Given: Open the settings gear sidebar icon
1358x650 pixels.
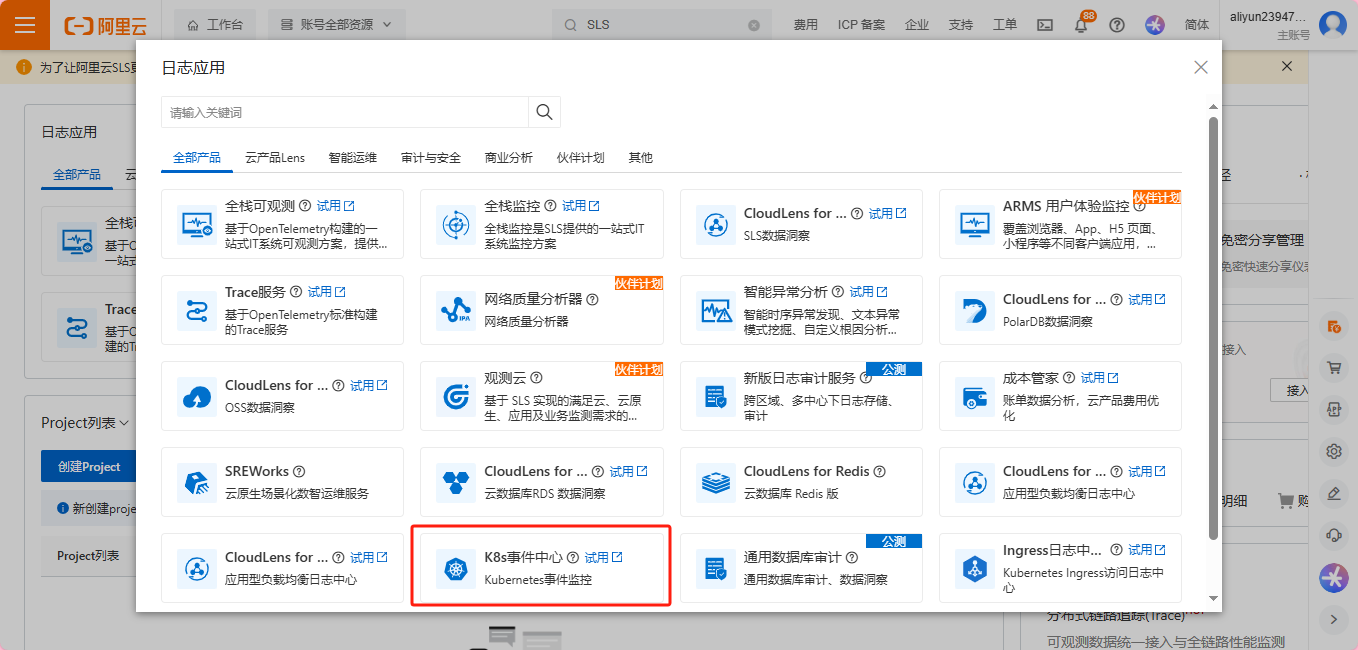Looking at the screenshot, I should (1333, 451).
